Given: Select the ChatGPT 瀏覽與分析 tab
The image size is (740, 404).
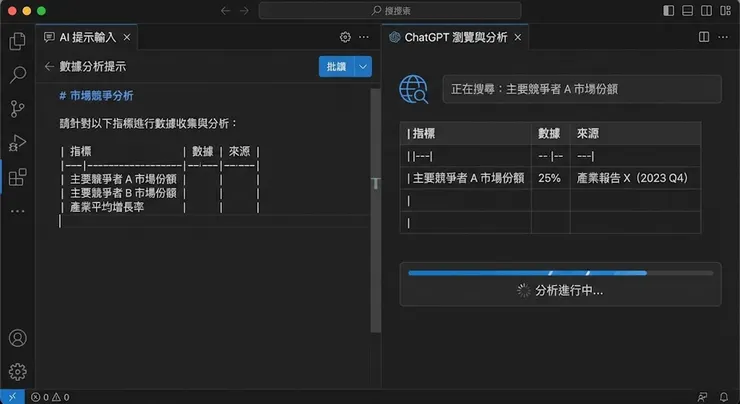Looking at the screenshot, I should pyautogui.click(x=455, y=37).
